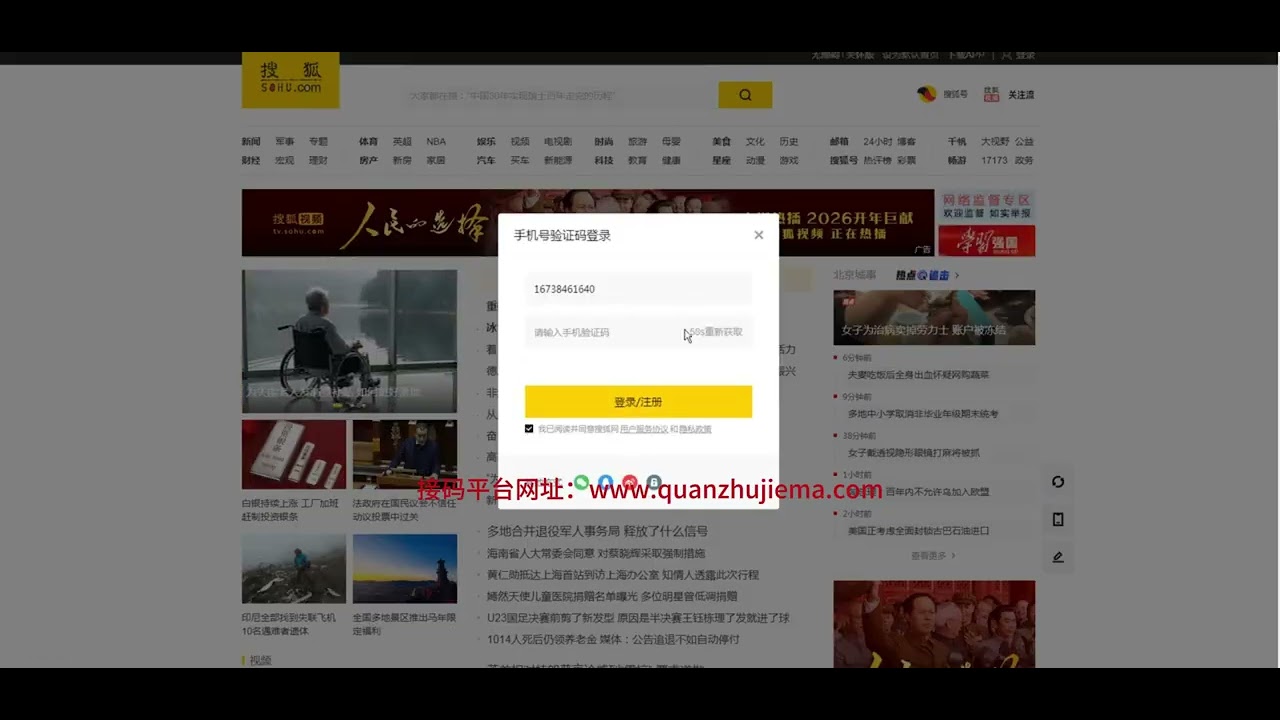Open 夫妻吃饭后全身出血 news item
Viewport: 1280px width, 720px height.
click(918, 375)
